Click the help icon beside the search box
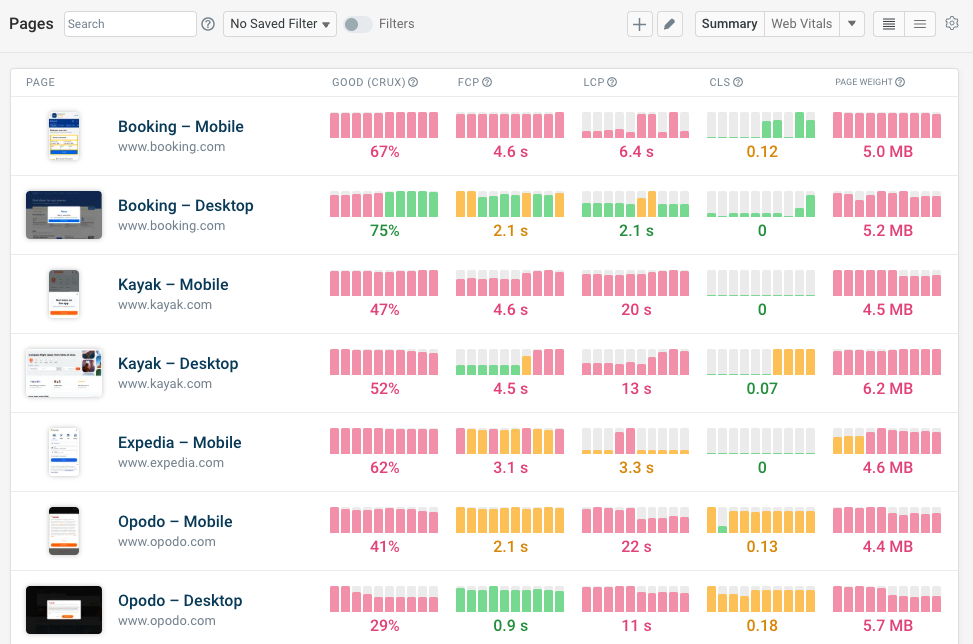973x644 pixels. click(207, 23)
